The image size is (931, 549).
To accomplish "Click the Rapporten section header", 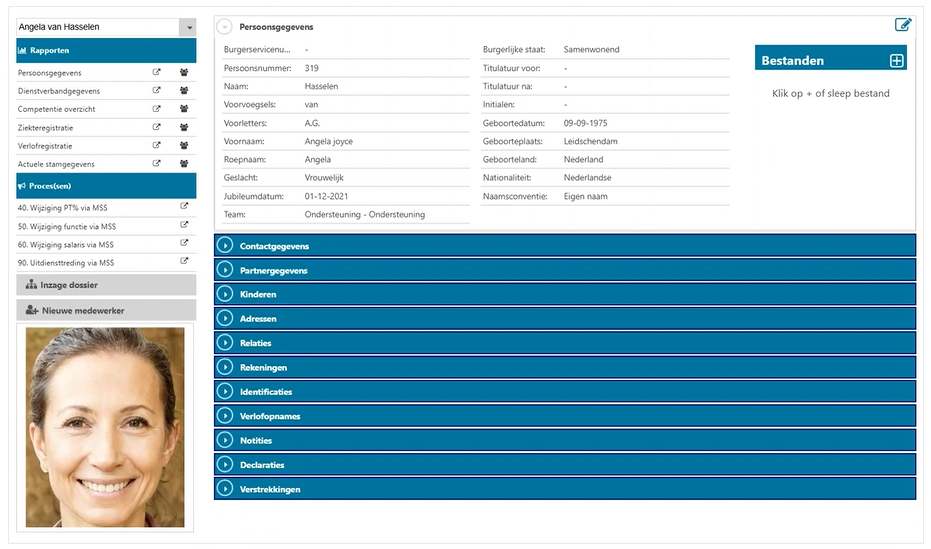I will tap(106, 50).
